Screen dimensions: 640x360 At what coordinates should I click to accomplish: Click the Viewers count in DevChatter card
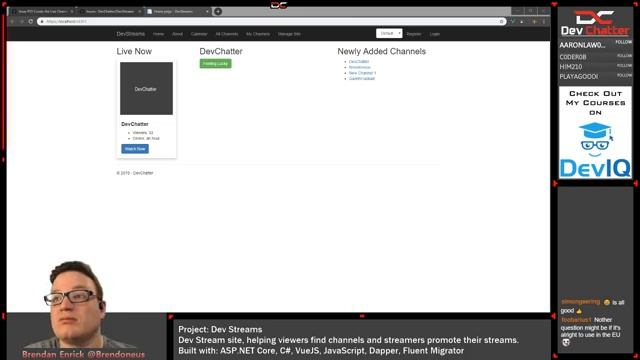[x=143, y=133]
